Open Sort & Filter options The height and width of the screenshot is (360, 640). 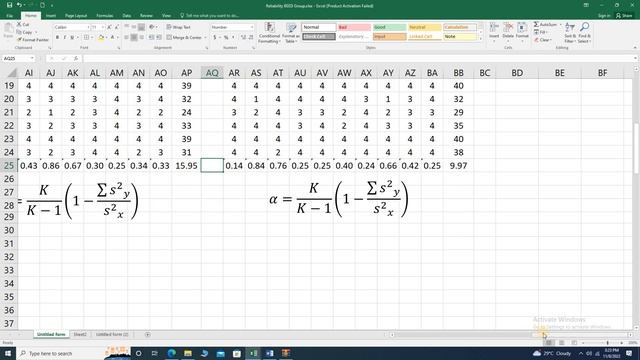point(570,33)
